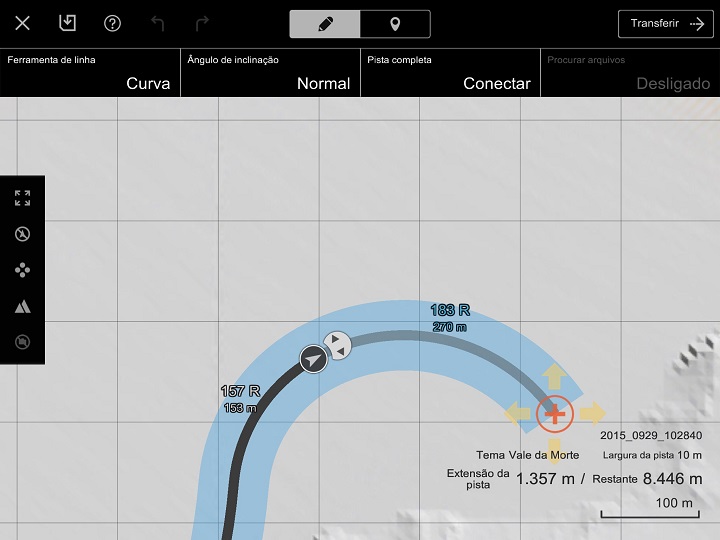Open the Ferramenta de linha Curva selector
The height and width of the screenshot is (540, 720).
[90, 73]
